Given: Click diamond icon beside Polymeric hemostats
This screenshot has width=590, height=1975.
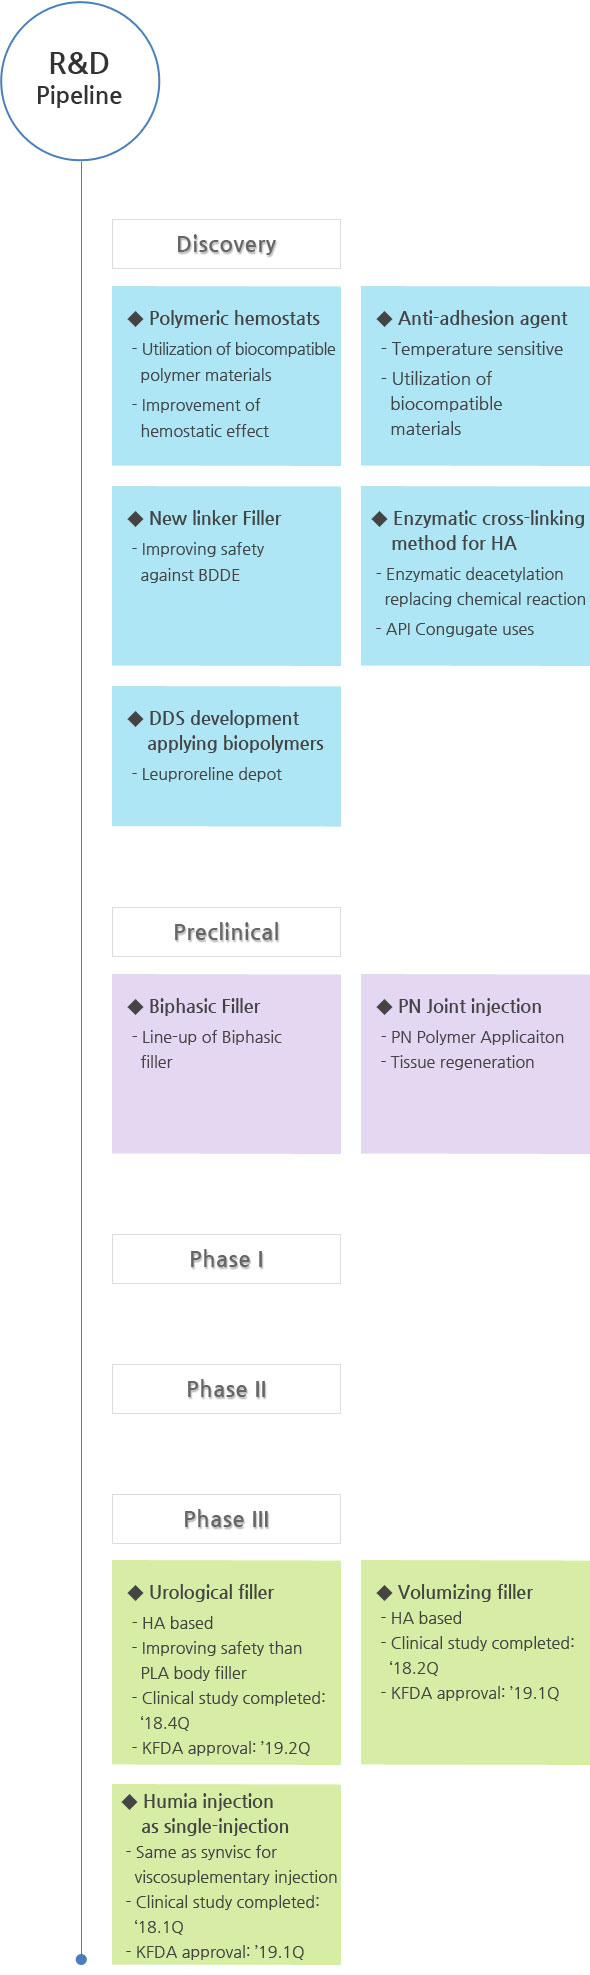Looking at the screenshot, I should (135, 319).
